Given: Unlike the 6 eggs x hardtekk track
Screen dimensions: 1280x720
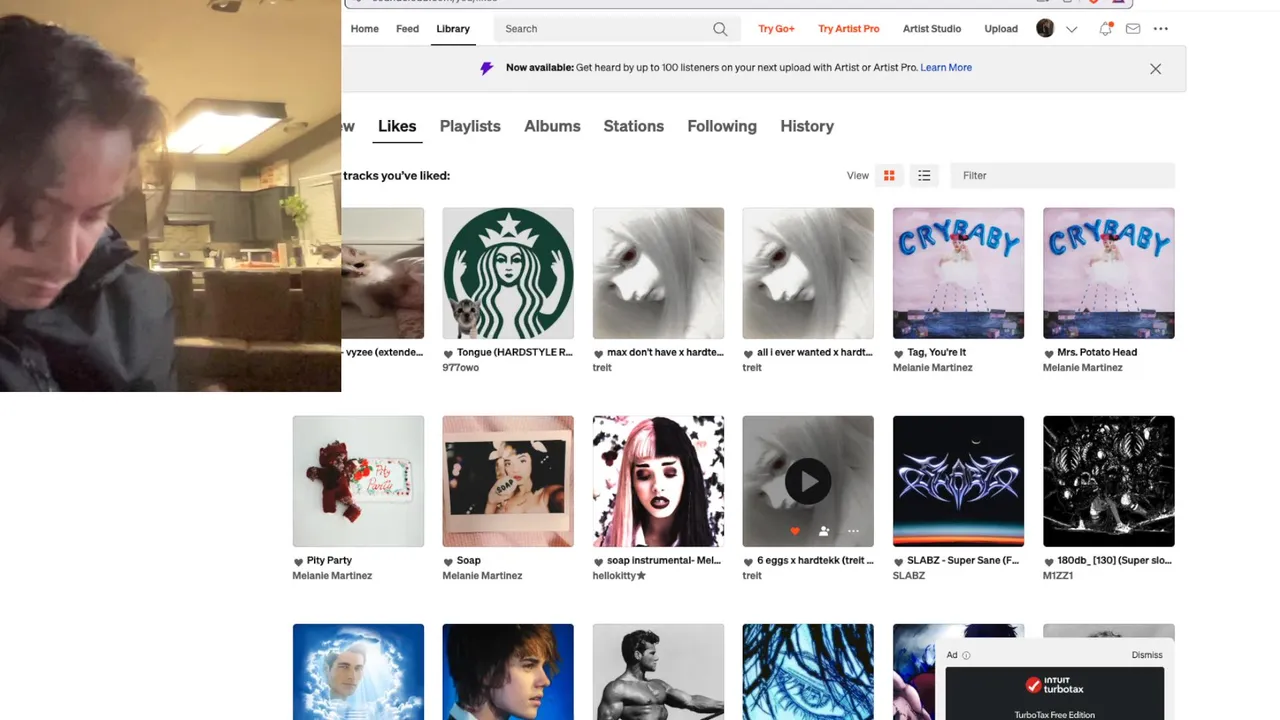Looking at the screenshot, I should pos(795,531).
